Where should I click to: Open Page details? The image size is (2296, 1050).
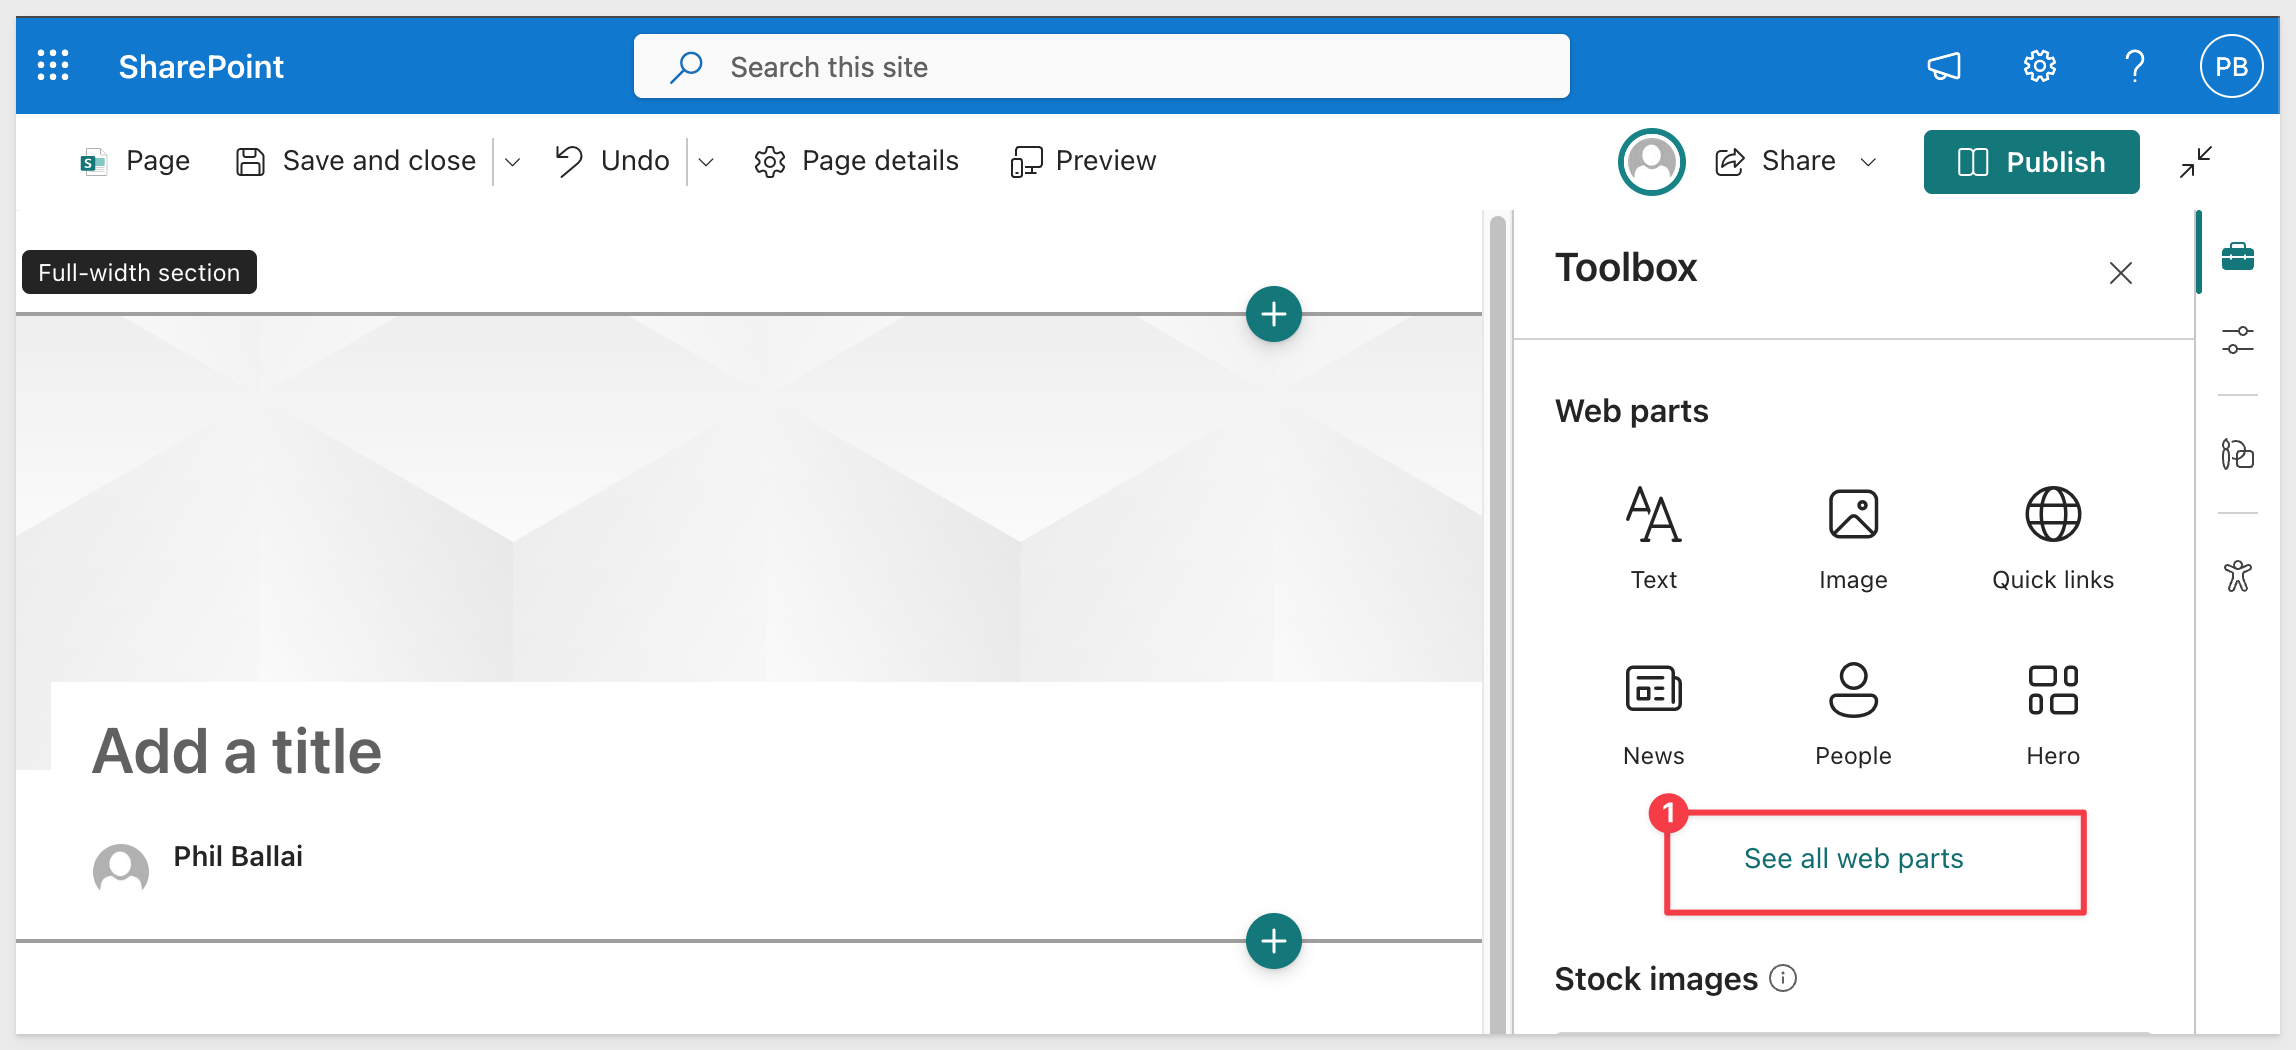pyautogui.click(x=857, y=161)
